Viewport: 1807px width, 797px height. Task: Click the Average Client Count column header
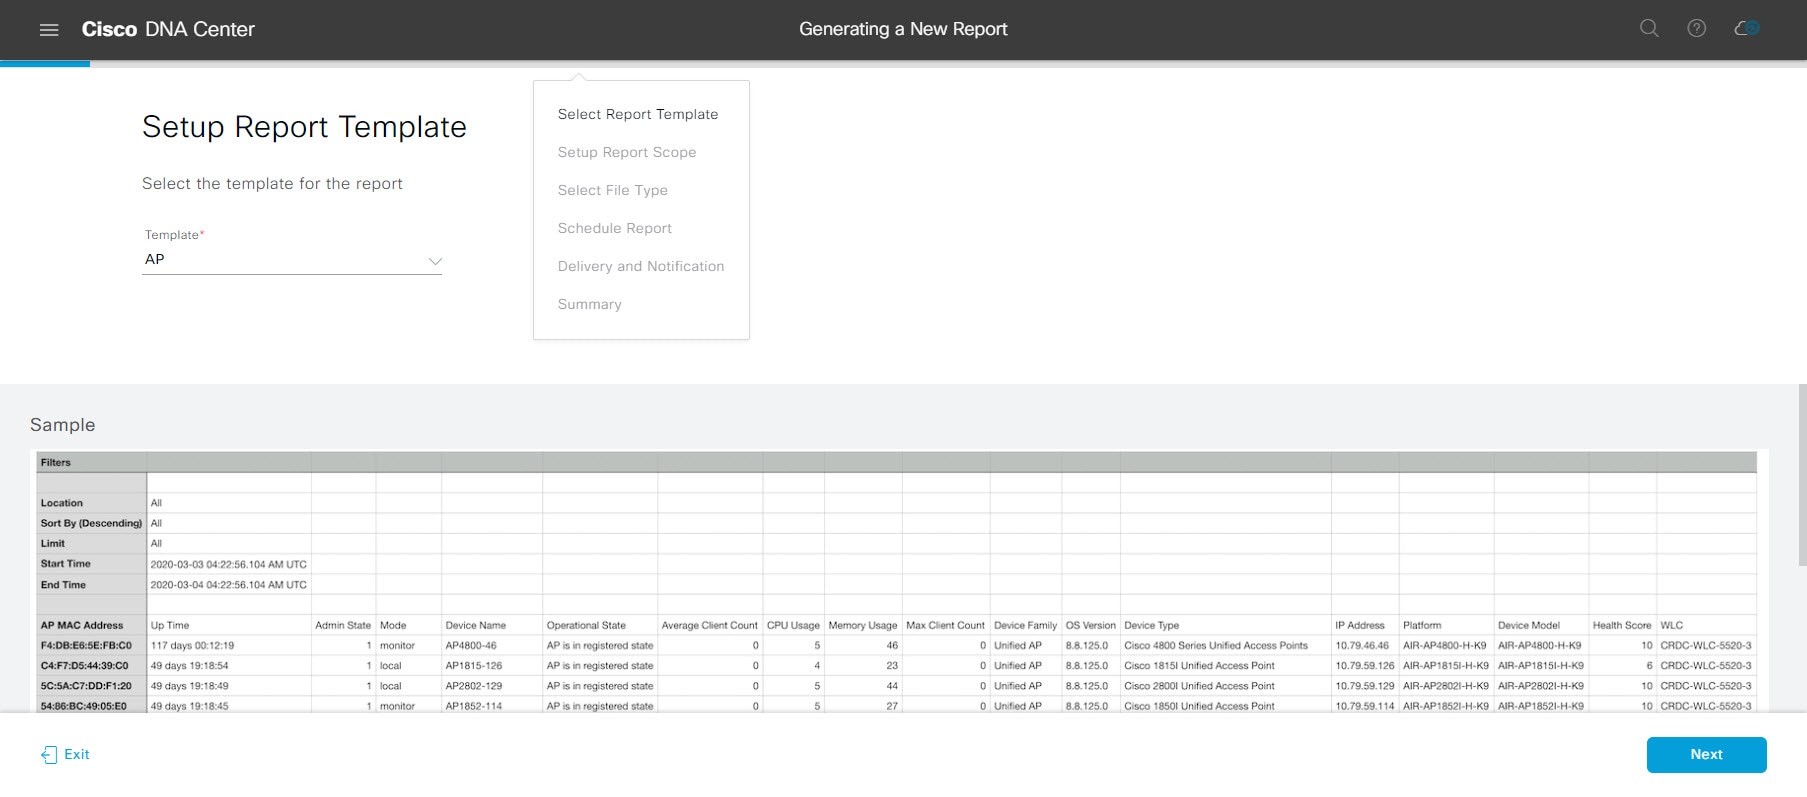710,625
